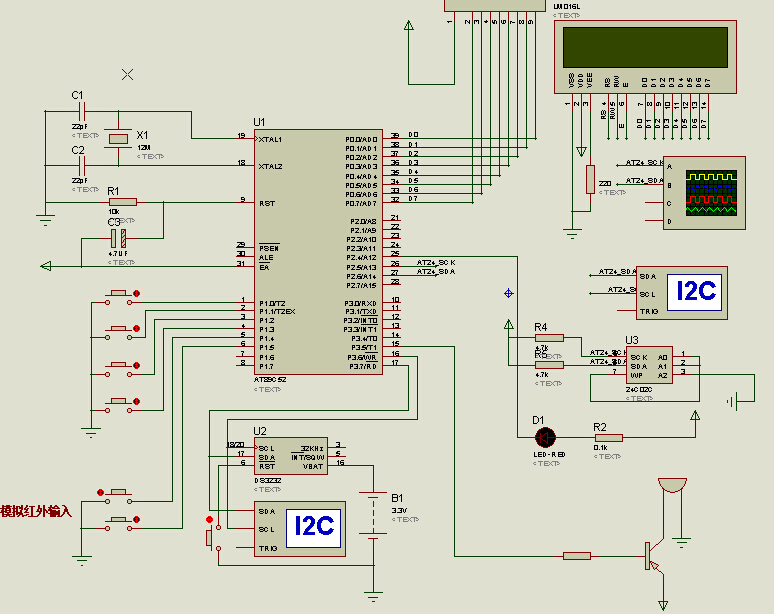Select the X1 crystal oscillator

(x=118, y=138)
